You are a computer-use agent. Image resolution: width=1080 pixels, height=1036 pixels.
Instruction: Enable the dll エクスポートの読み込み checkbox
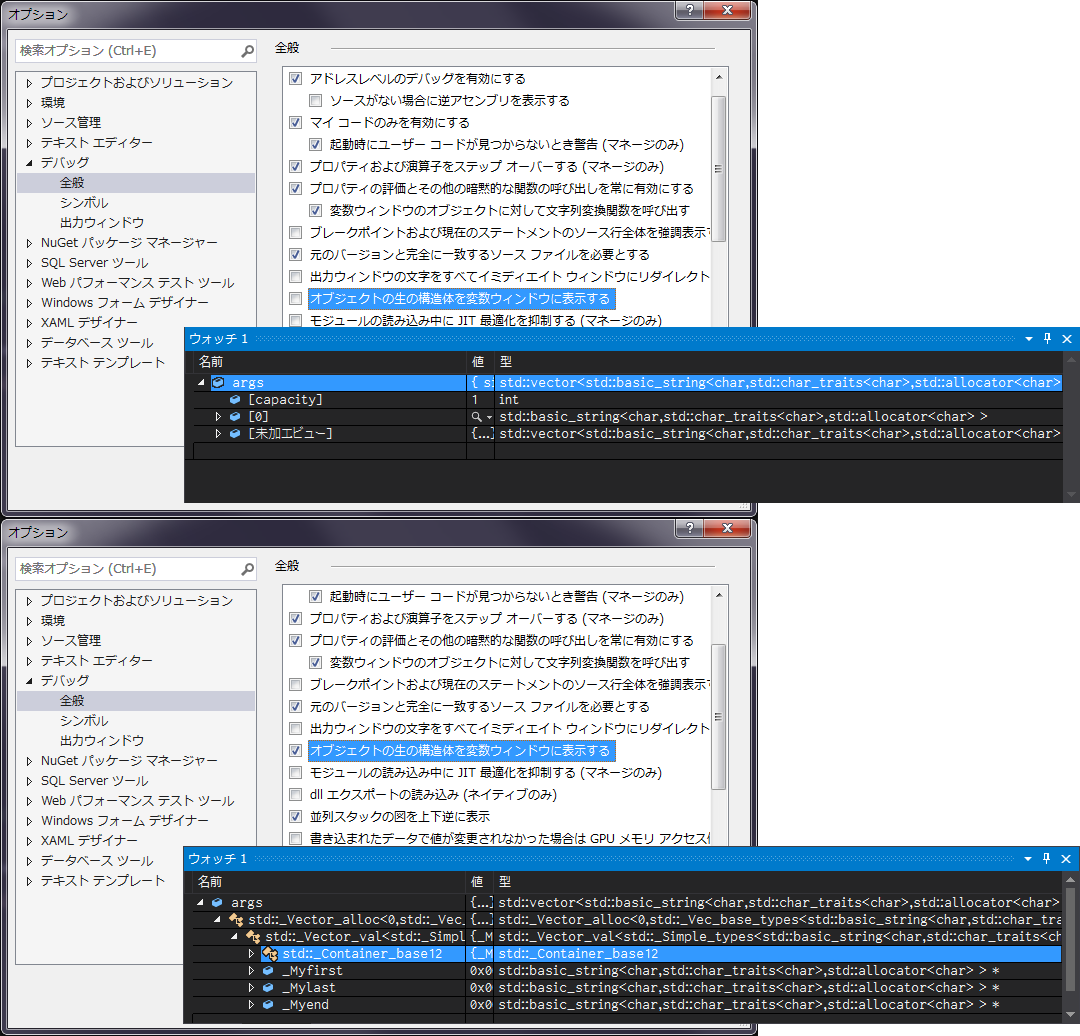(295, 794)
